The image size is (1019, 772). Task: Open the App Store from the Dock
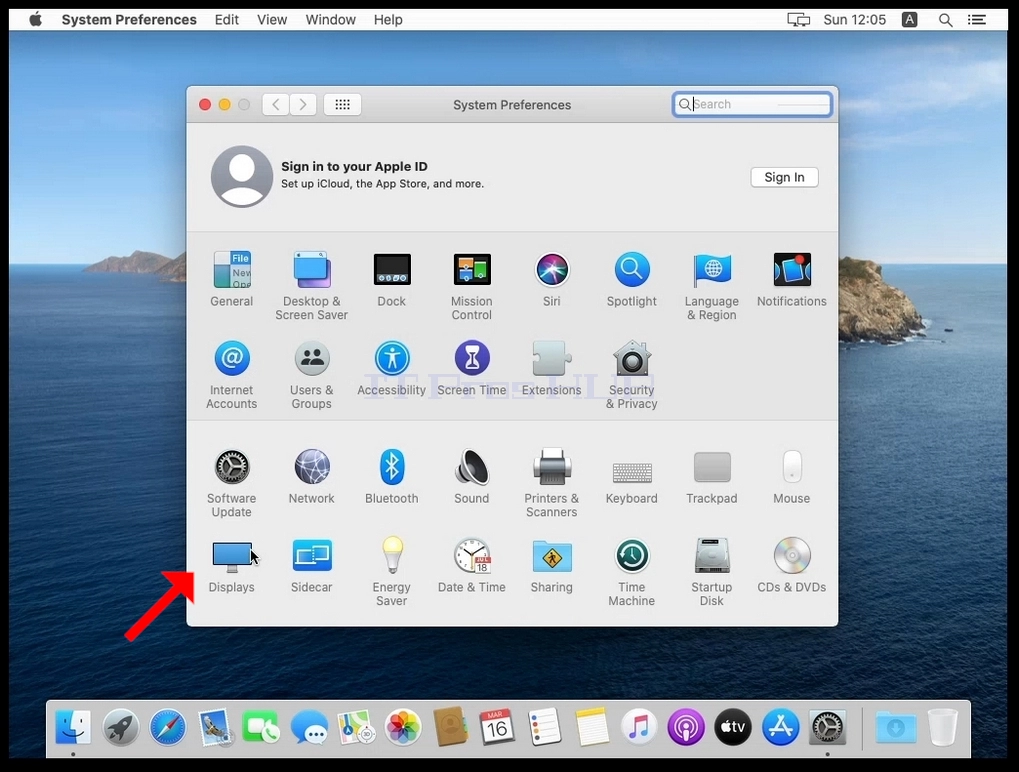(x=780, y=727)
